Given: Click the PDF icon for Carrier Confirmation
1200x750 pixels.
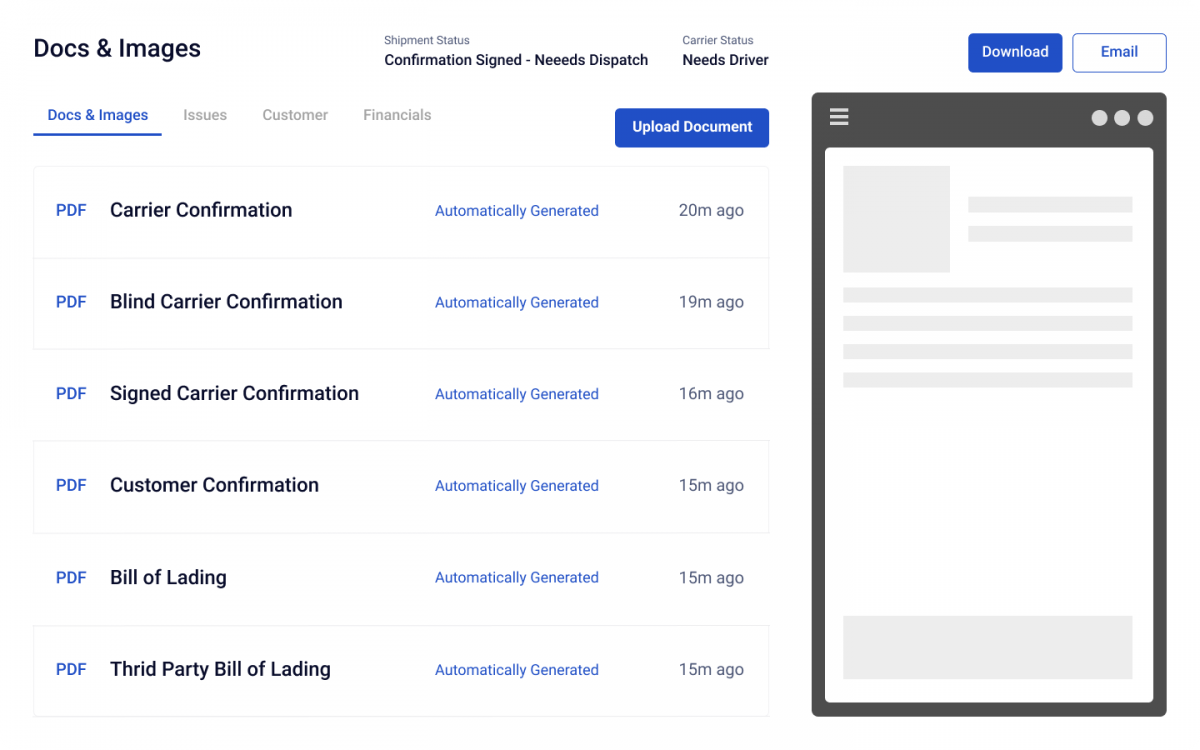Looking at the screenshot, I should pyautogui.click(x=71, y=210).
